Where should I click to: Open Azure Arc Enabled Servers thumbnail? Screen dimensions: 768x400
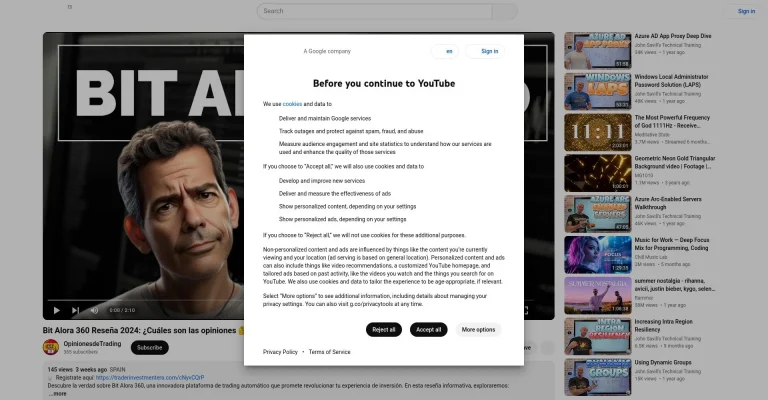598,214
